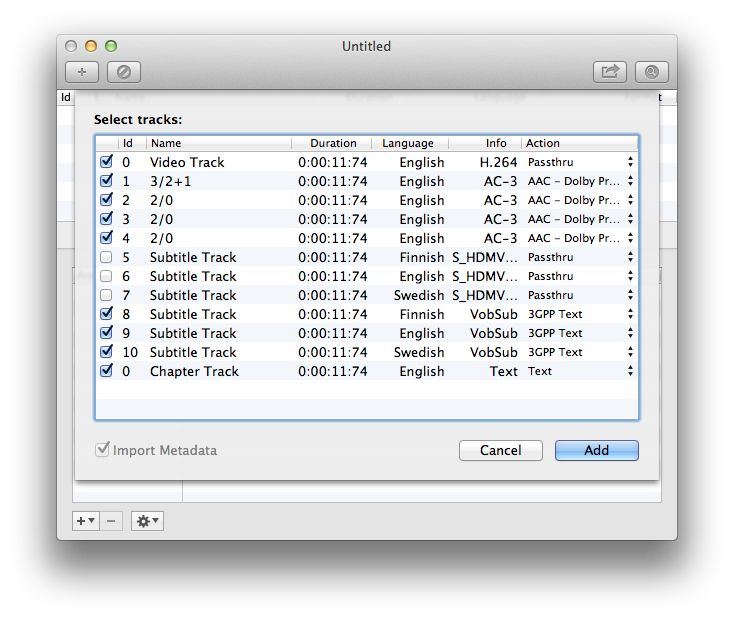Sort by the Language column header
This screenshot has width=734, height=619.
pyautogui.click(x=408, y=143)
